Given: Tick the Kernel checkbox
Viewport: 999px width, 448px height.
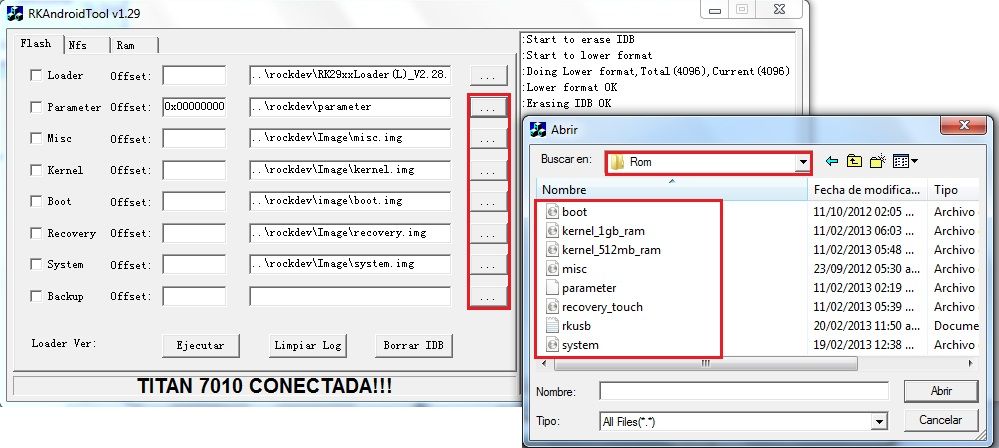Looking at the screenshot, I should coord(36,171).
